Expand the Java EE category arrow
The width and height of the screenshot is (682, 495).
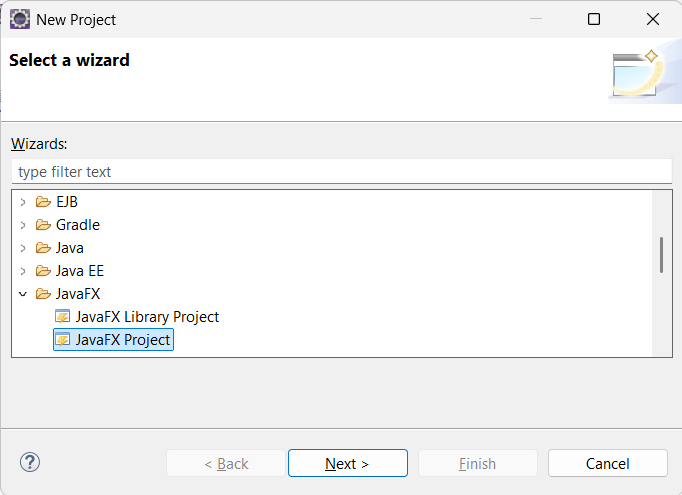tap(23, 271)
